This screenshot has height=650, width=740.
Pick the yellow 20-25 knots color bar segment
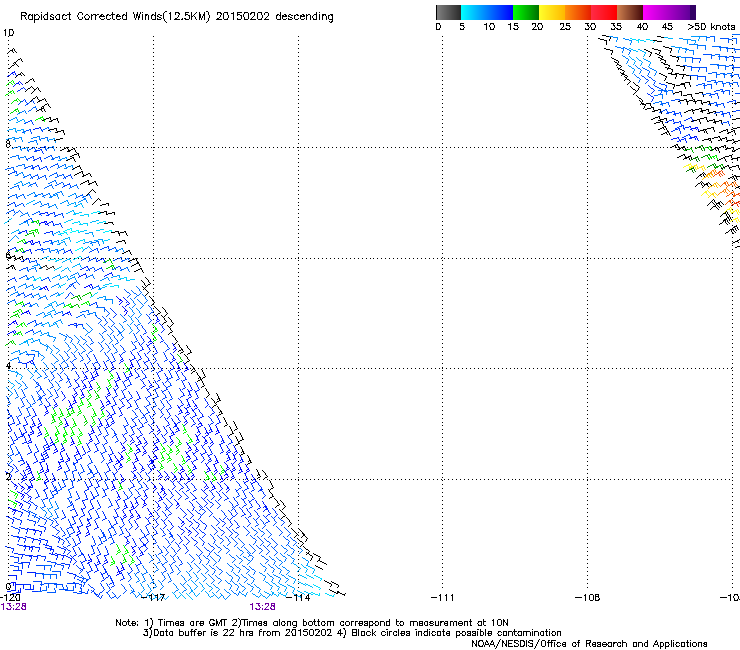pyautogui.click(x=552, y=12)
